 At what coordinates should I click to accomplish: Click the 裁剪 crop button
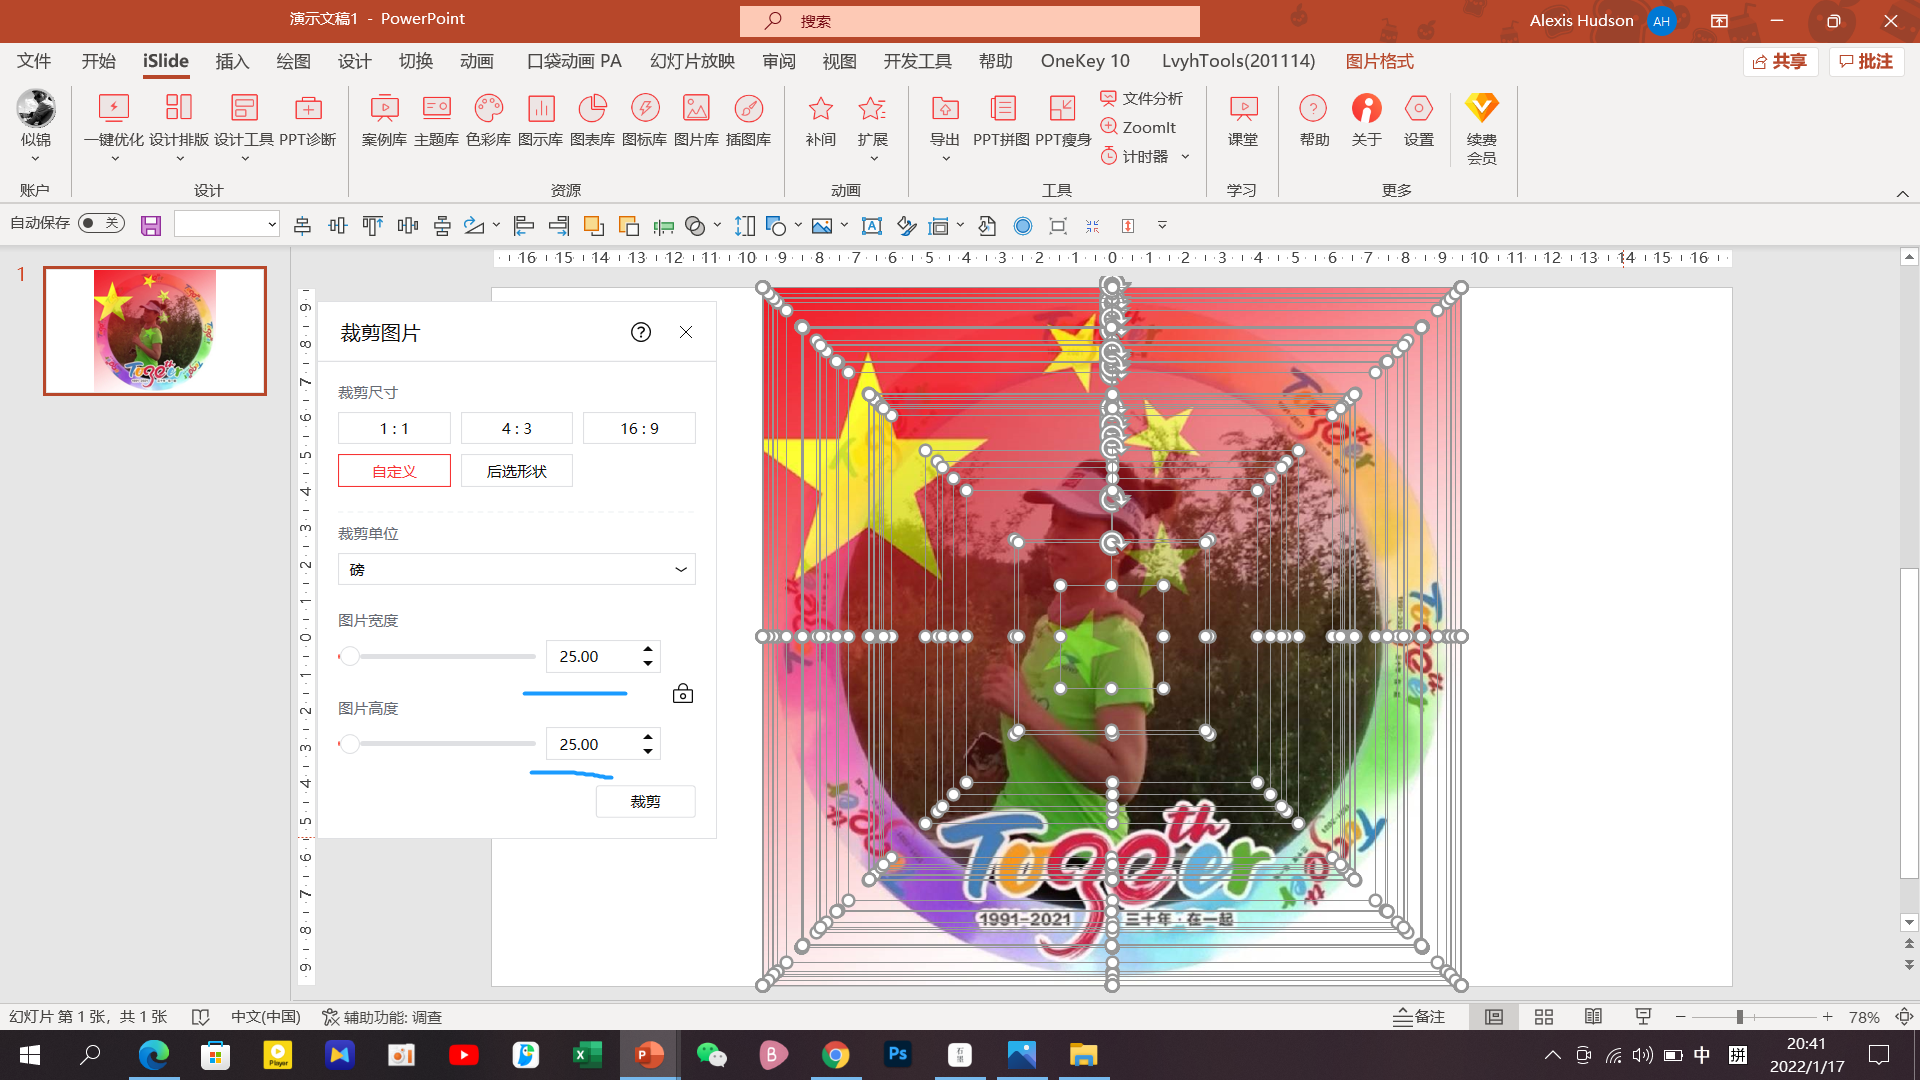(645, 801)
